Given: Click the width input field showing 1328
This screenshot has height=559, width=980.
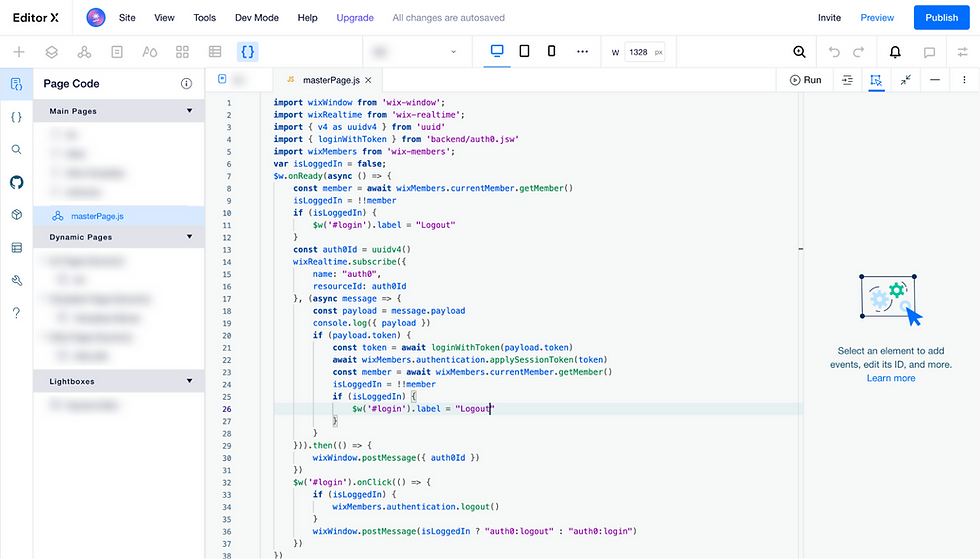Looking at the screenshot, I should tap(644, 52).
